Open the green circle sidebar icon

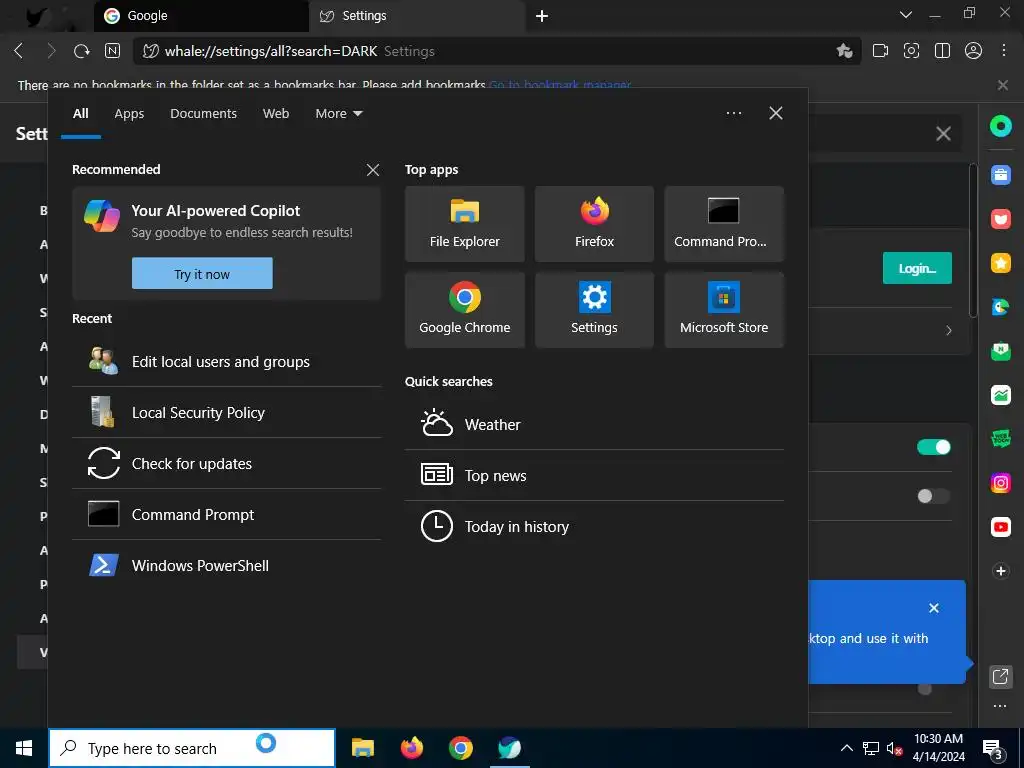[x=1000, y=126]
